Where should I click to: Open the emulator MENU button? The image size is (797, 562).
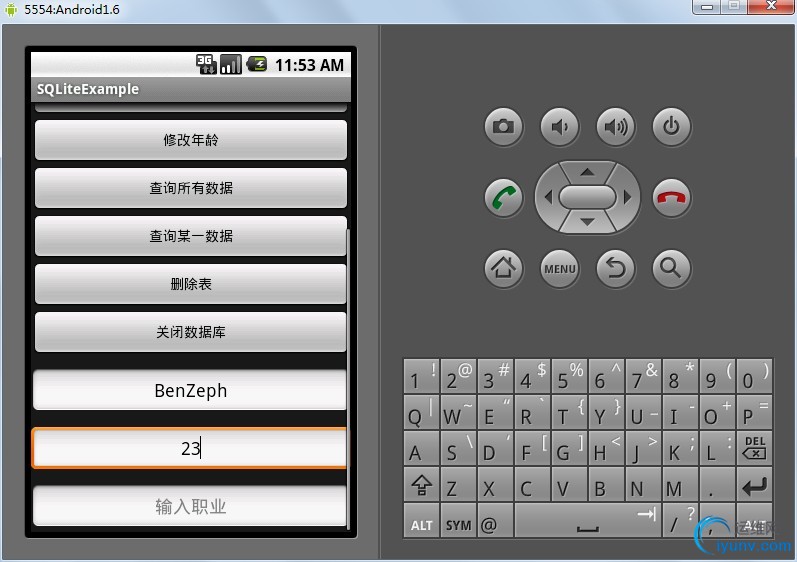[559, 268]
